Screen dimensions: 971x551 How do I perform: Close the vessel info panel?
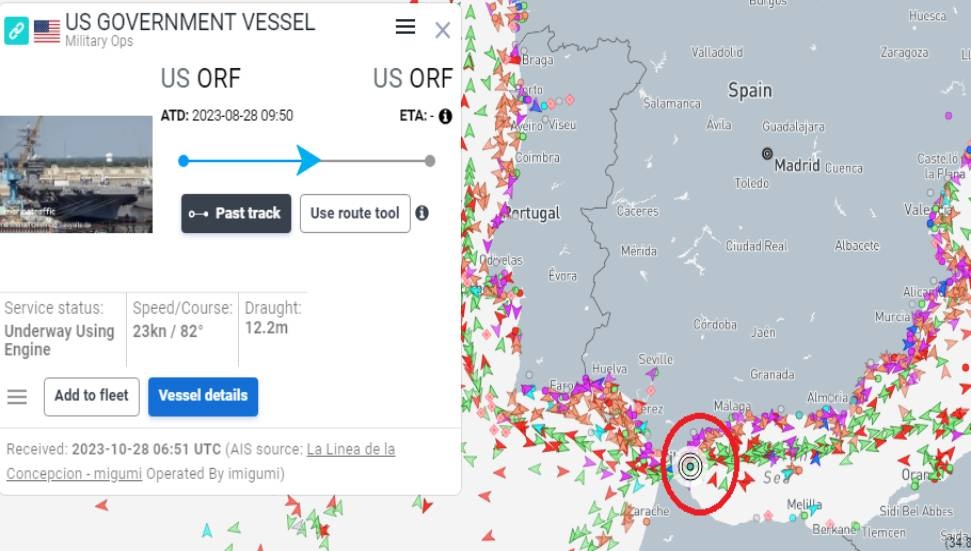coord(442,30)
